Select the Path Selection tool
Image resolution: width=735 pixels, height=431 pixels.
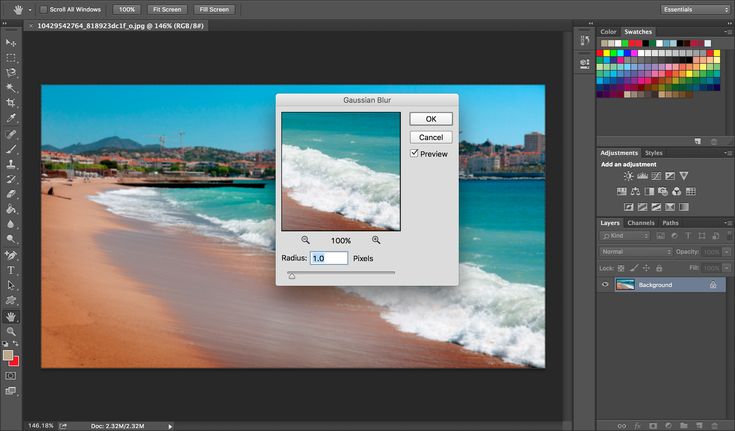(11, 285)
